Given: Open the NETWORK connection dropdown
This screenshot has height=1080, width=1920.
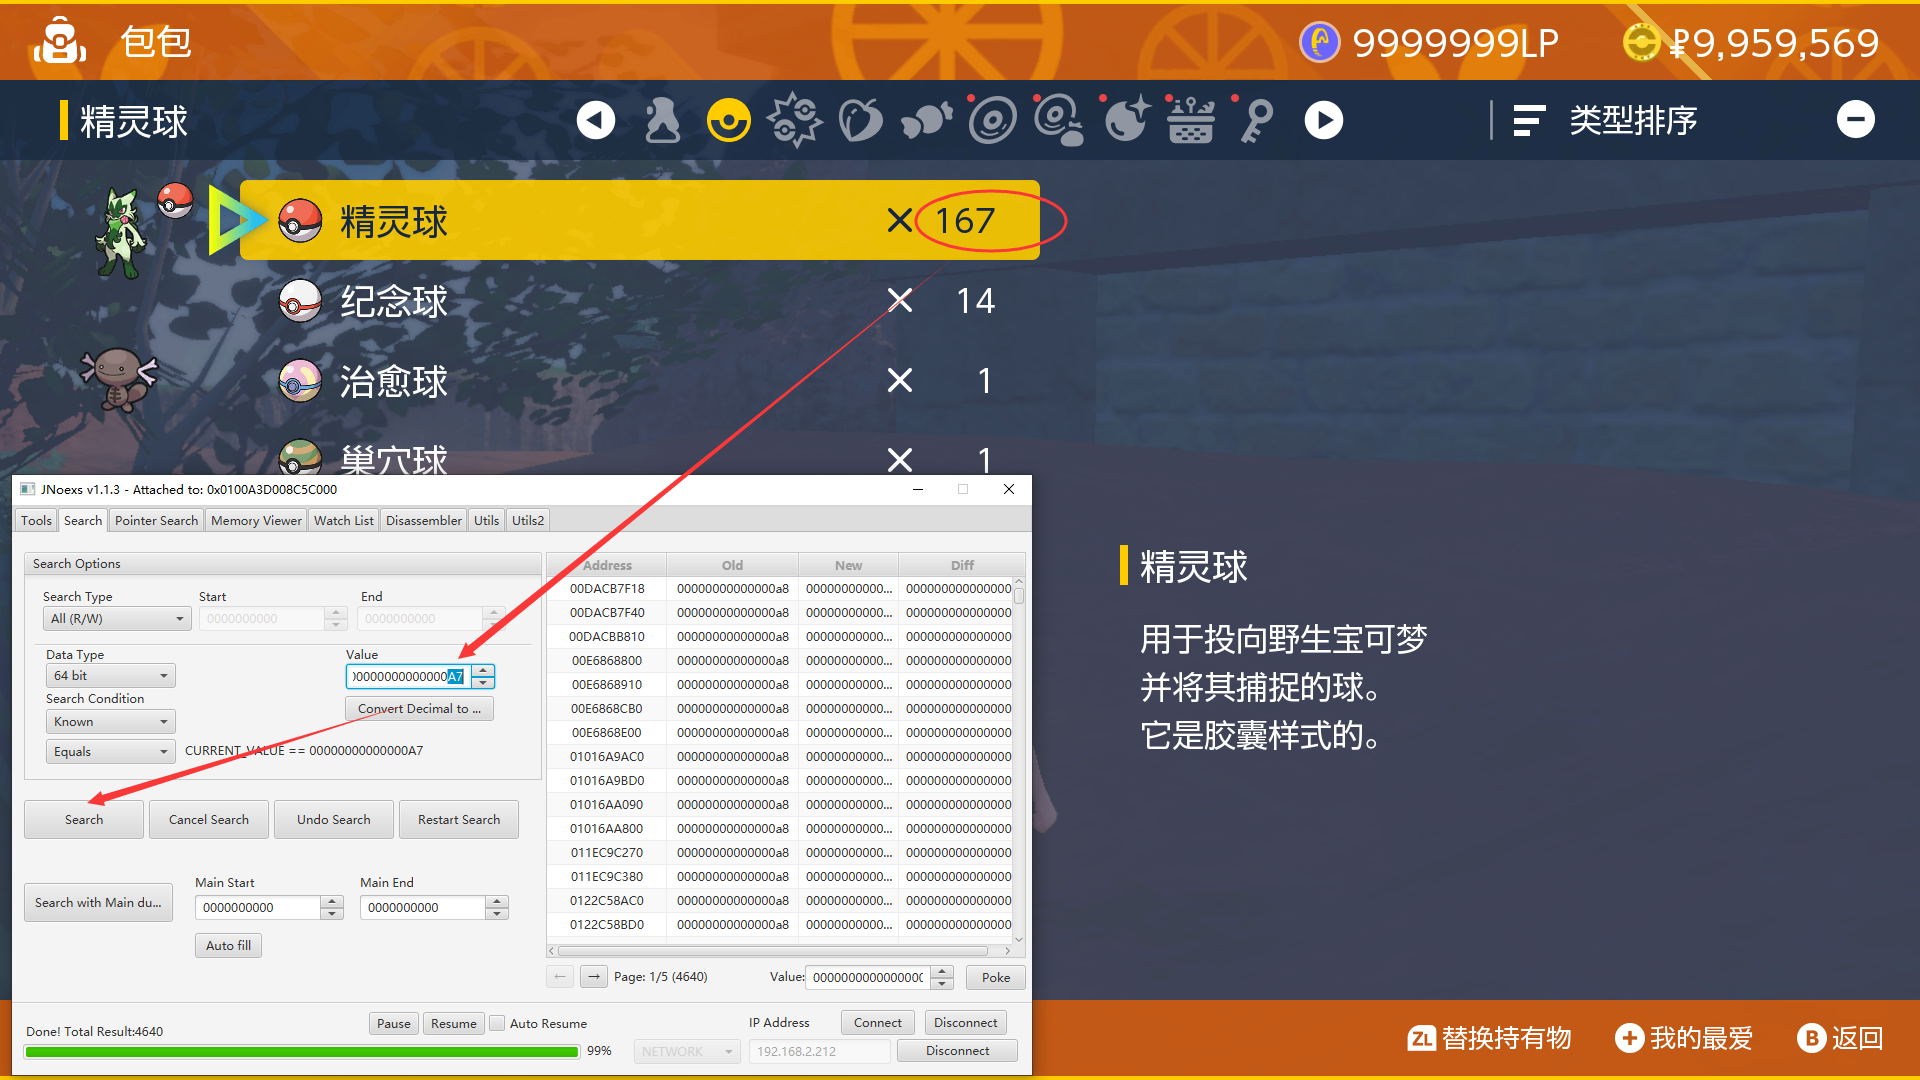Looking at the screenshot, I should [687, 1051].
